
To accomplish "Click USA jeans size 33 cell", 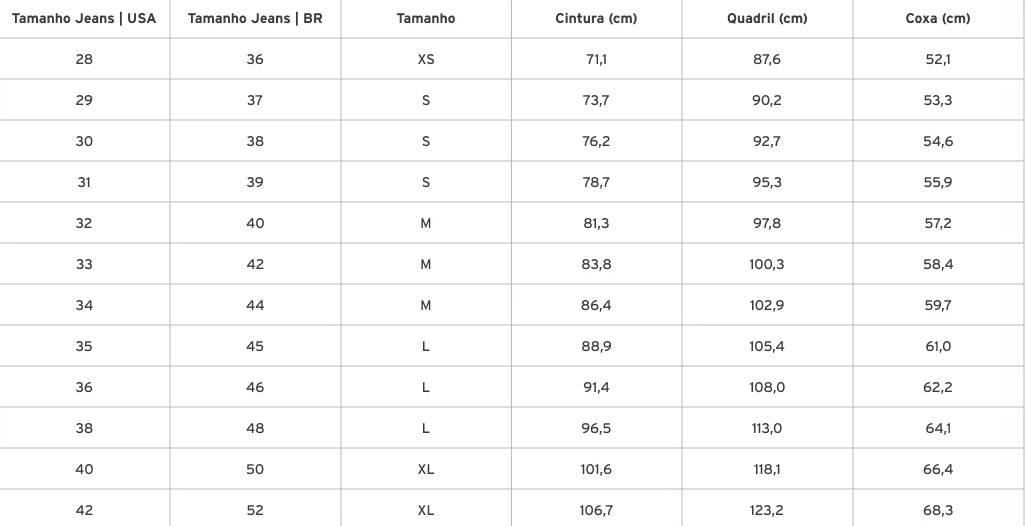I will tap(84, 264).
